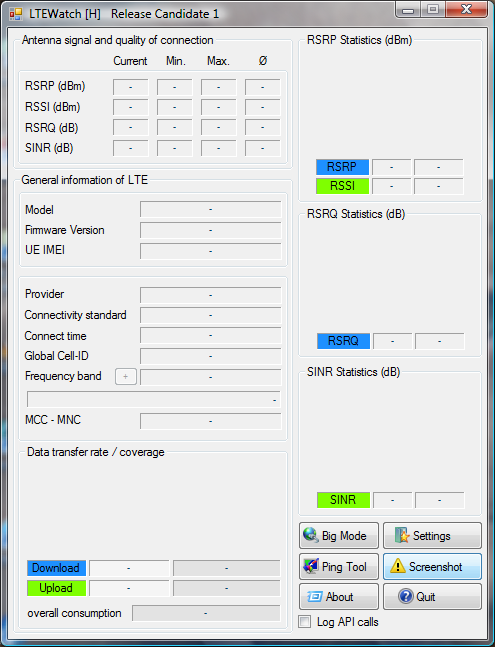Click the blue RSRQ legend swatch
This screenshot has height=647, width=495.
(x=343, y=341)
